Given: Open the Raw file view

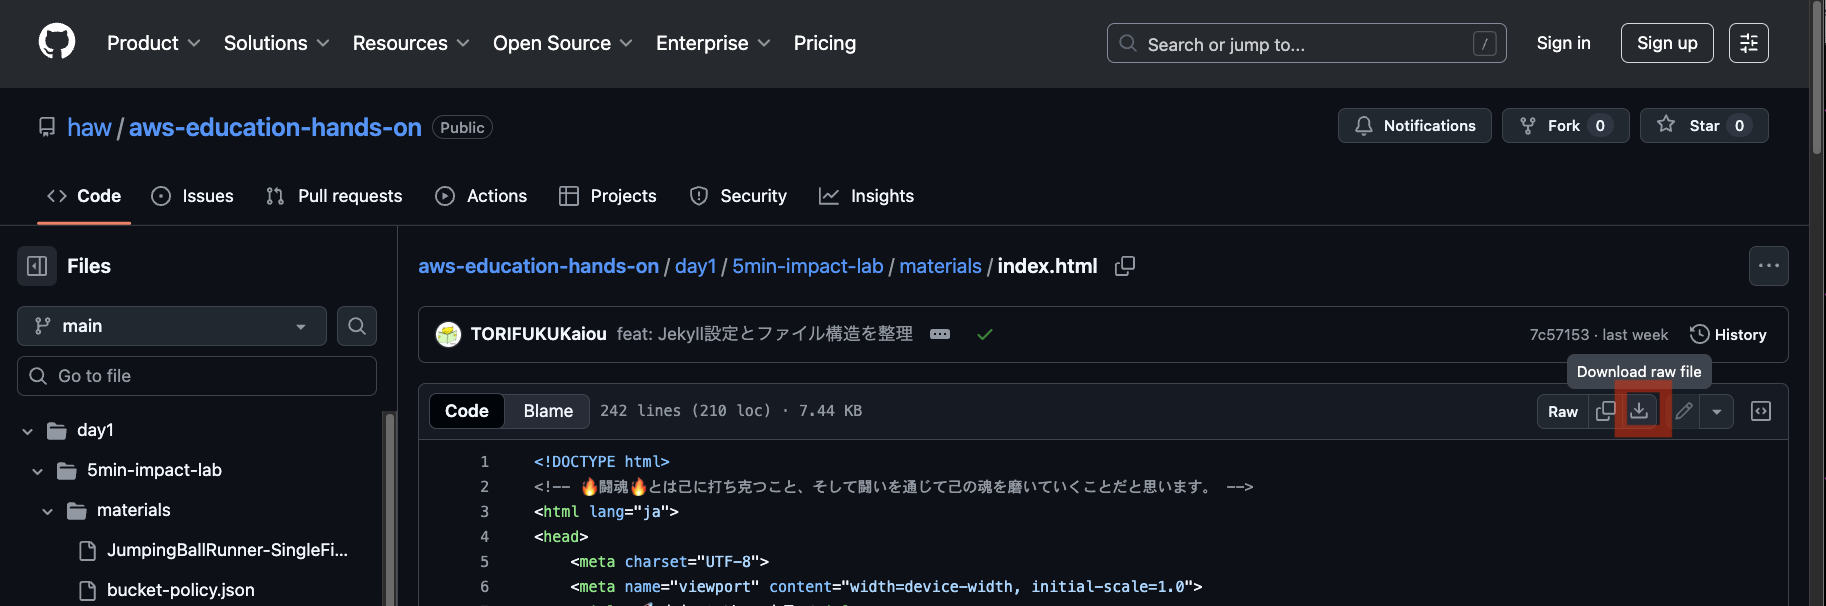Looking at the screenshot, I should (1563, 411).
